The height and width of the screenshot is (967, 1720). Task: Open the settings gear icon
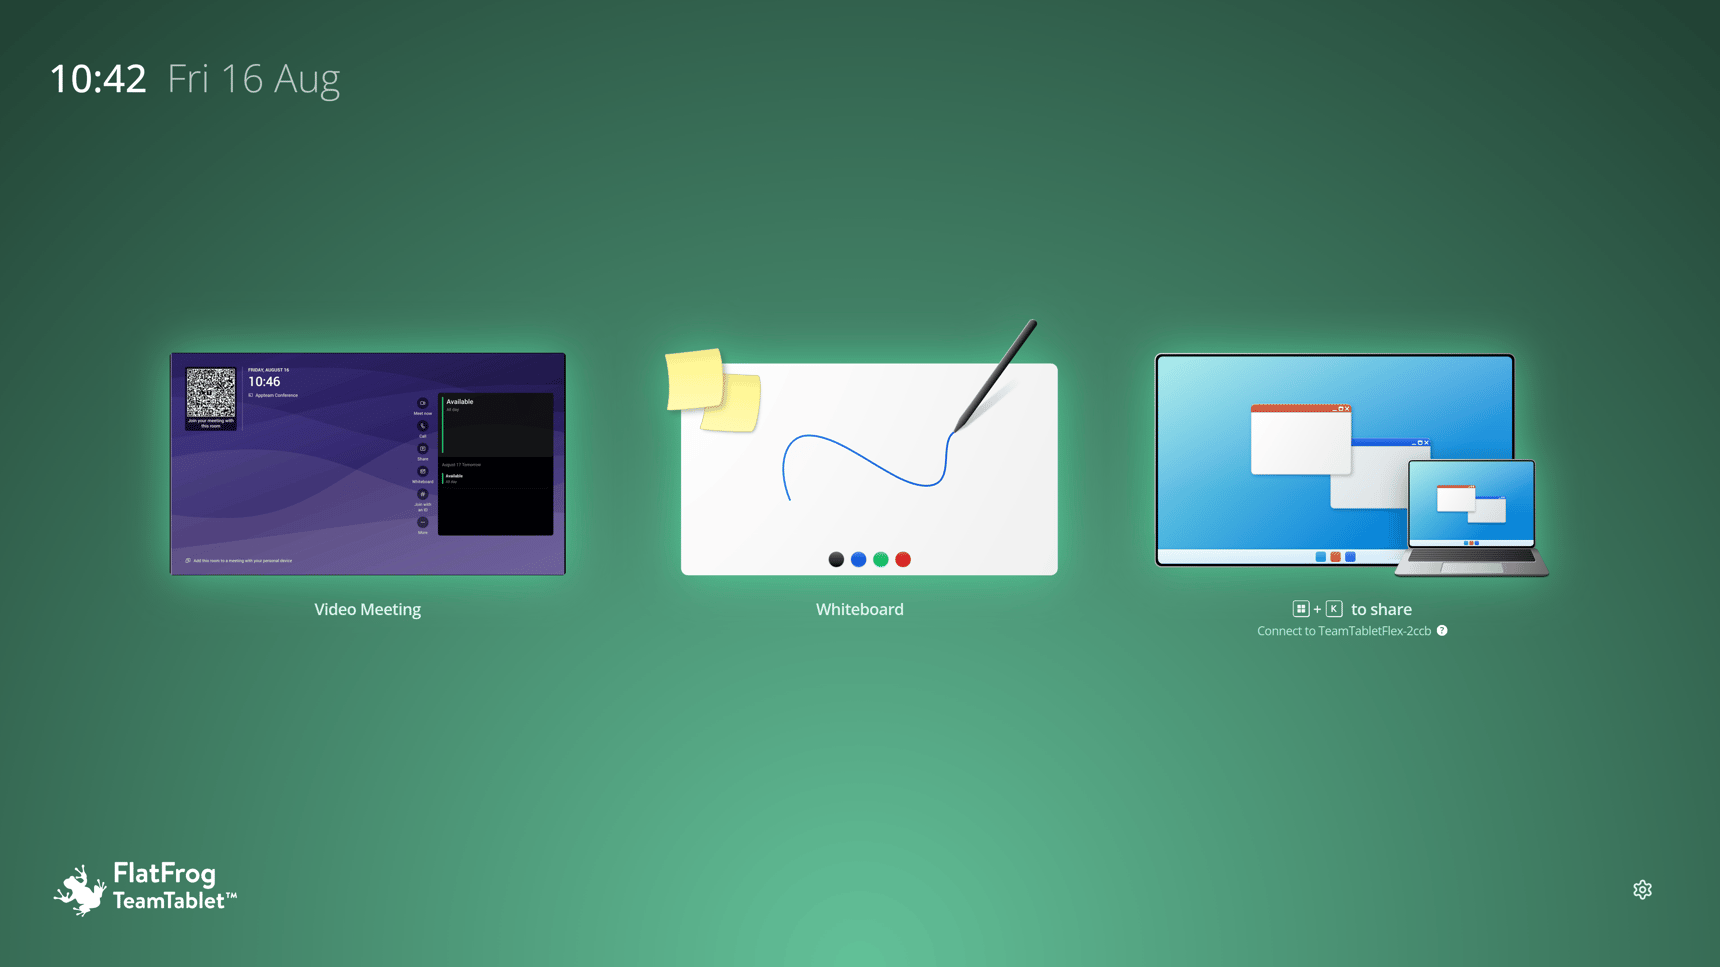click(1642, 889)
